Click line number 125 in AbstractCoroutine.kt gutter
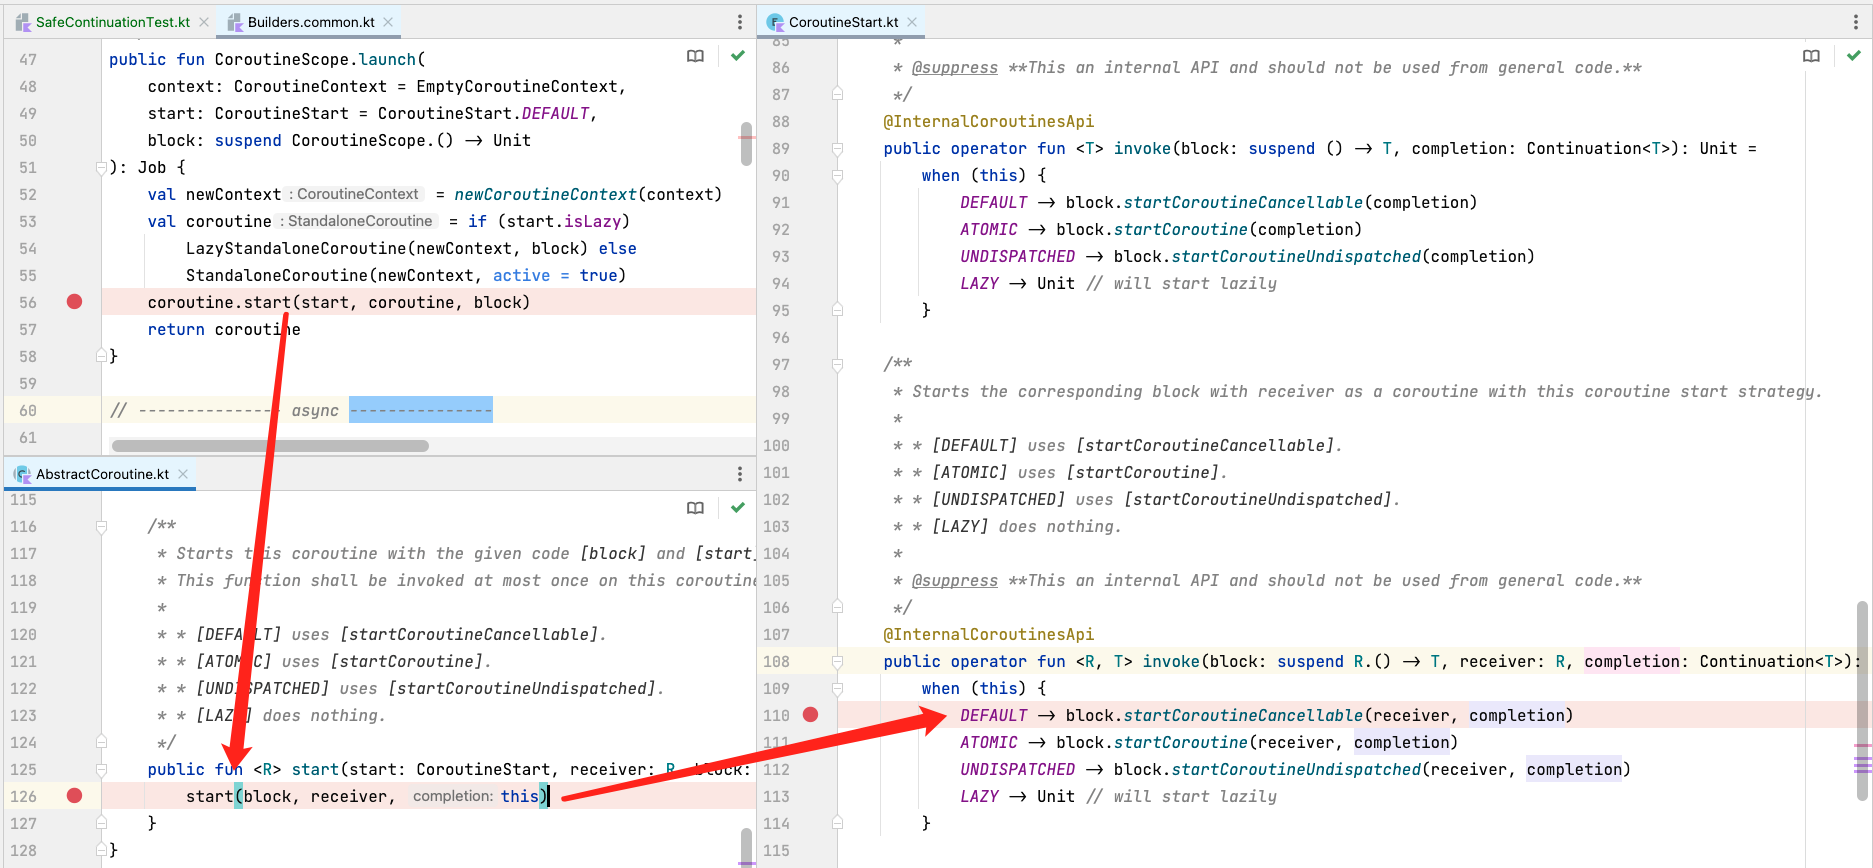This screenshot has width=1873, height=868. pos(23,769)
